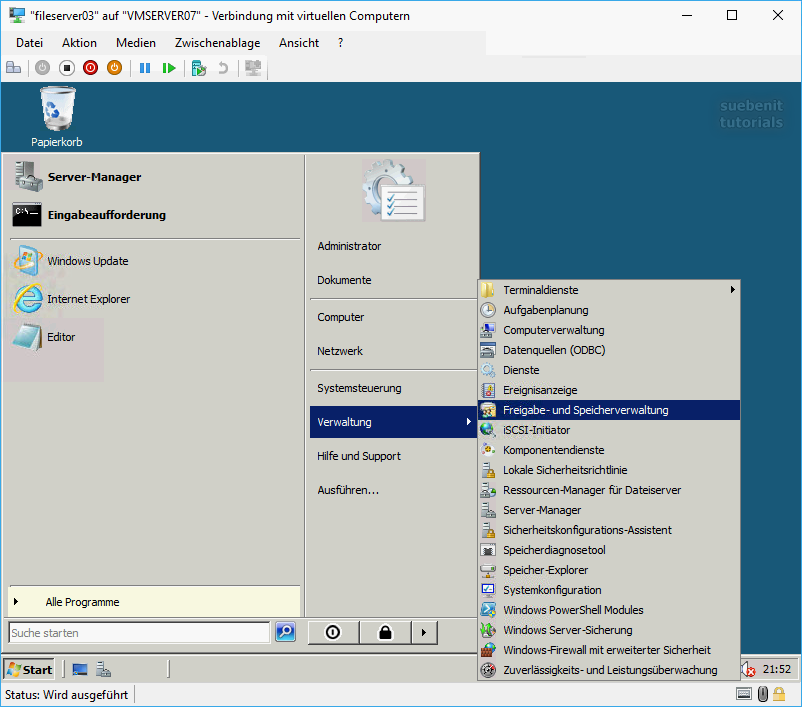Click the Suche starten search field
The width and height of the screenshot is (802, 707).
(x=139, y=633)
